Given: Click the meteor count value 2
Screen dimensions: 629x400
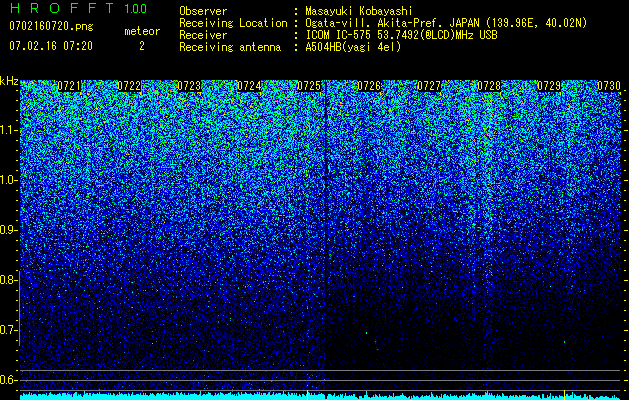Looking at the screenshot, I should [142, 46].
